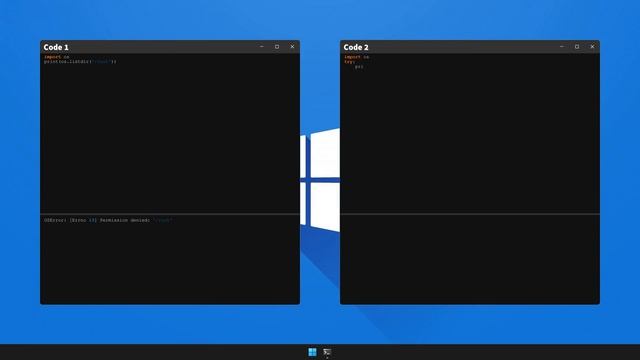Click the "OSError: Permission denied" output line

pyautogui.click(x=108, y=220)
